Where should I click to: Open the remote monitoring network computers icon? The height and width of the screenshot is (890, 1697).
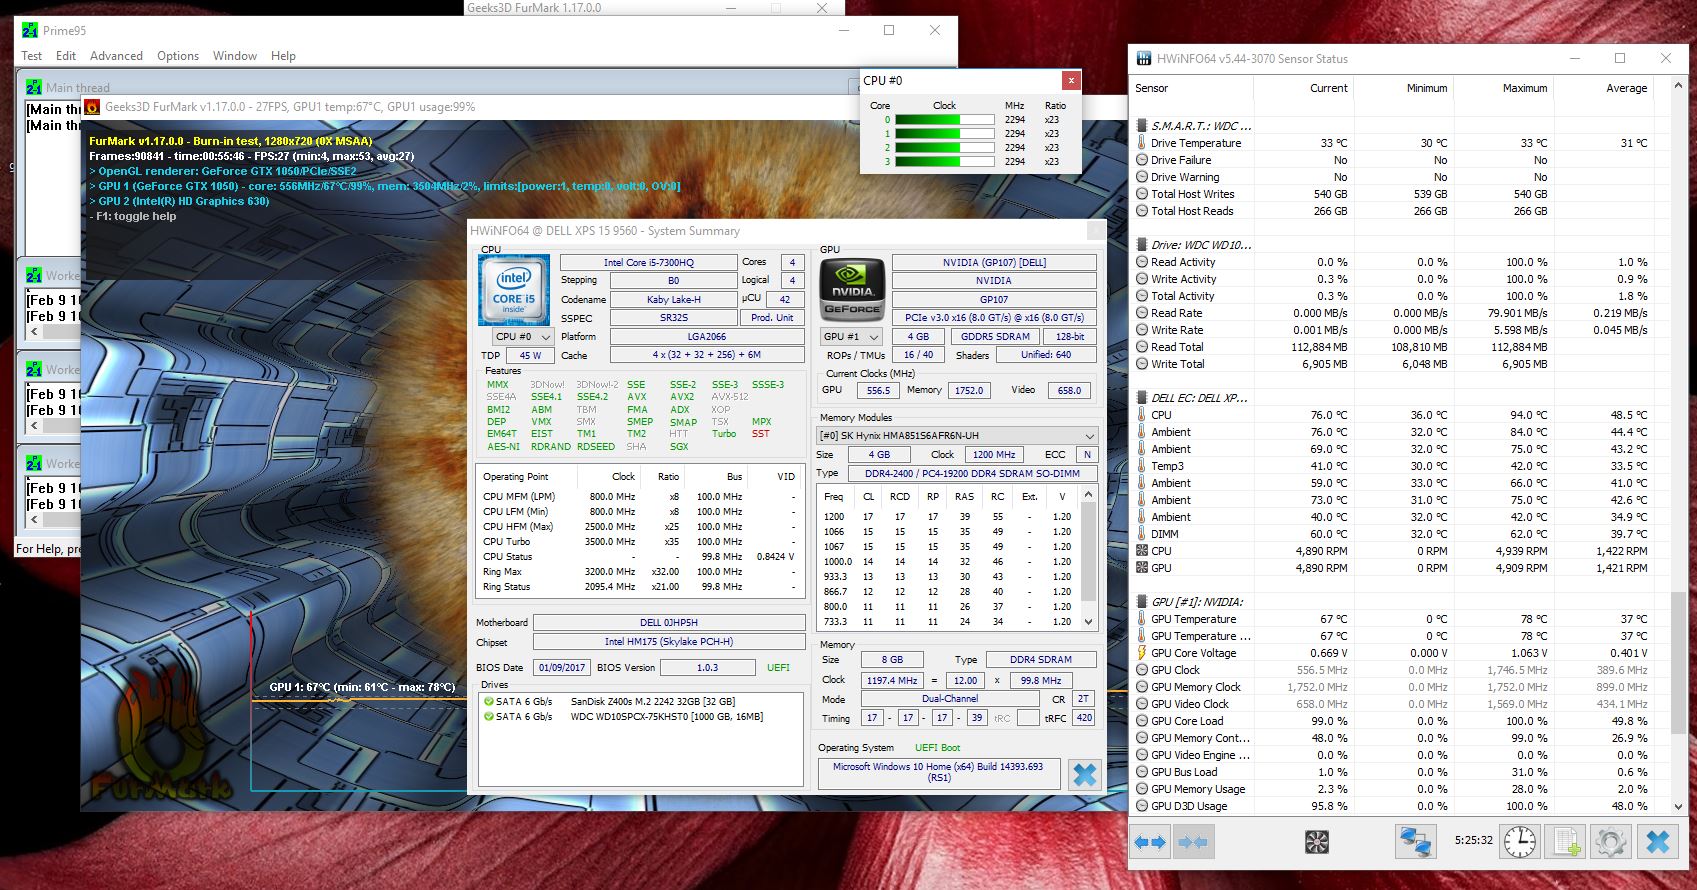1415,842
